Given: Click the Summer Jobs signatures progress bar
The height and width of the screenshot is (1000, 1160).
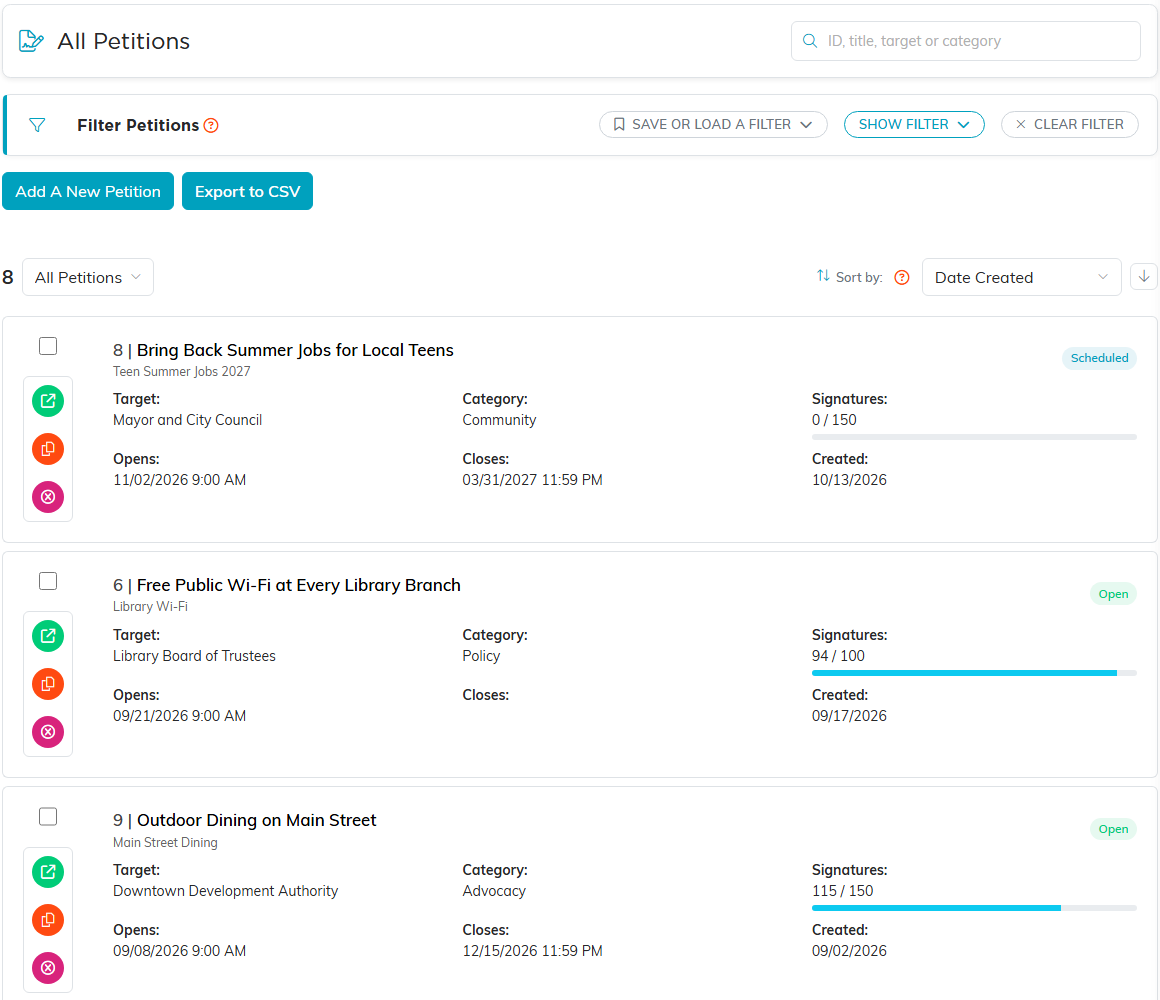Looking at the screenshot, I should (974, 437).
